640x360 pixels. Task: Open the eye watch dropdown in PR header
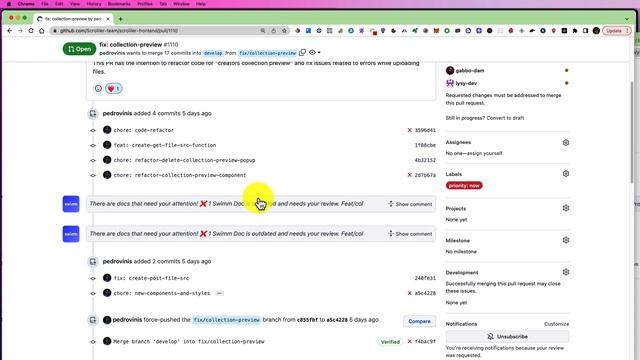(314, 53)
